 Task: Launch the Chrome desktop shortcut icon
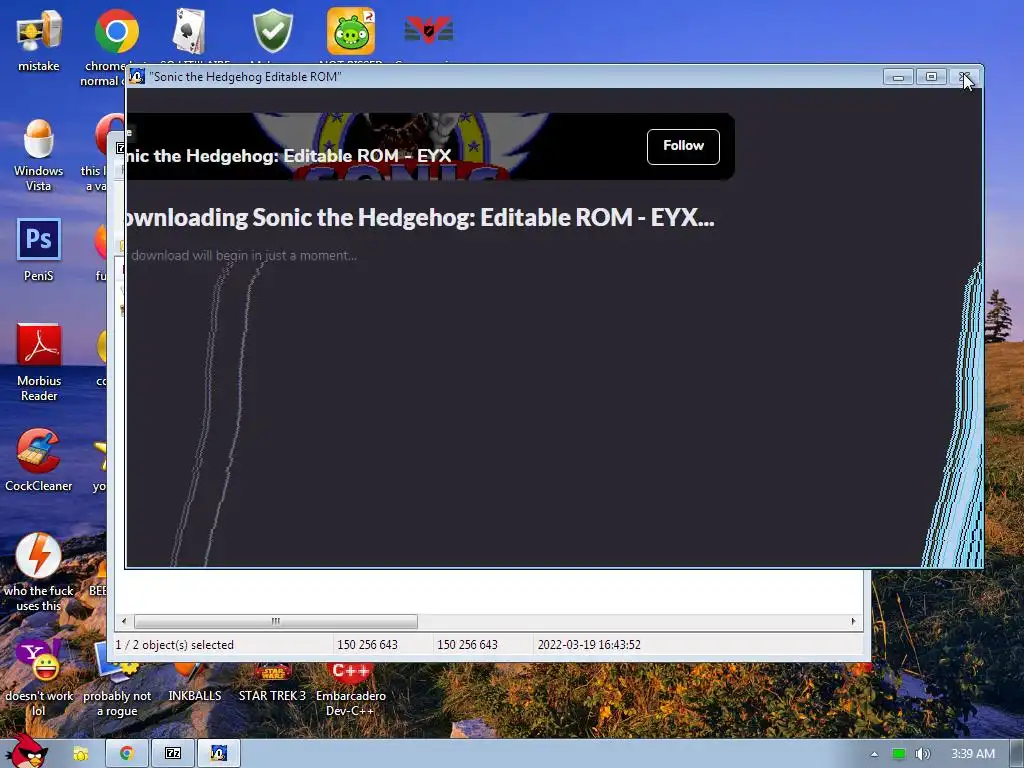point(116,31)
